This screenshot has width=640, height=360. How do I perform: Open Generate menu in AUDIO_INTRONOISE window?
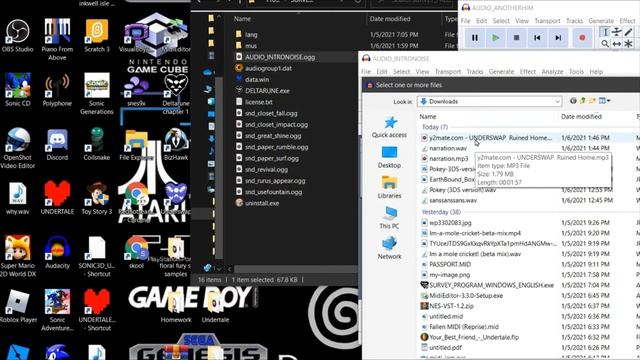[x=501, y=71]
